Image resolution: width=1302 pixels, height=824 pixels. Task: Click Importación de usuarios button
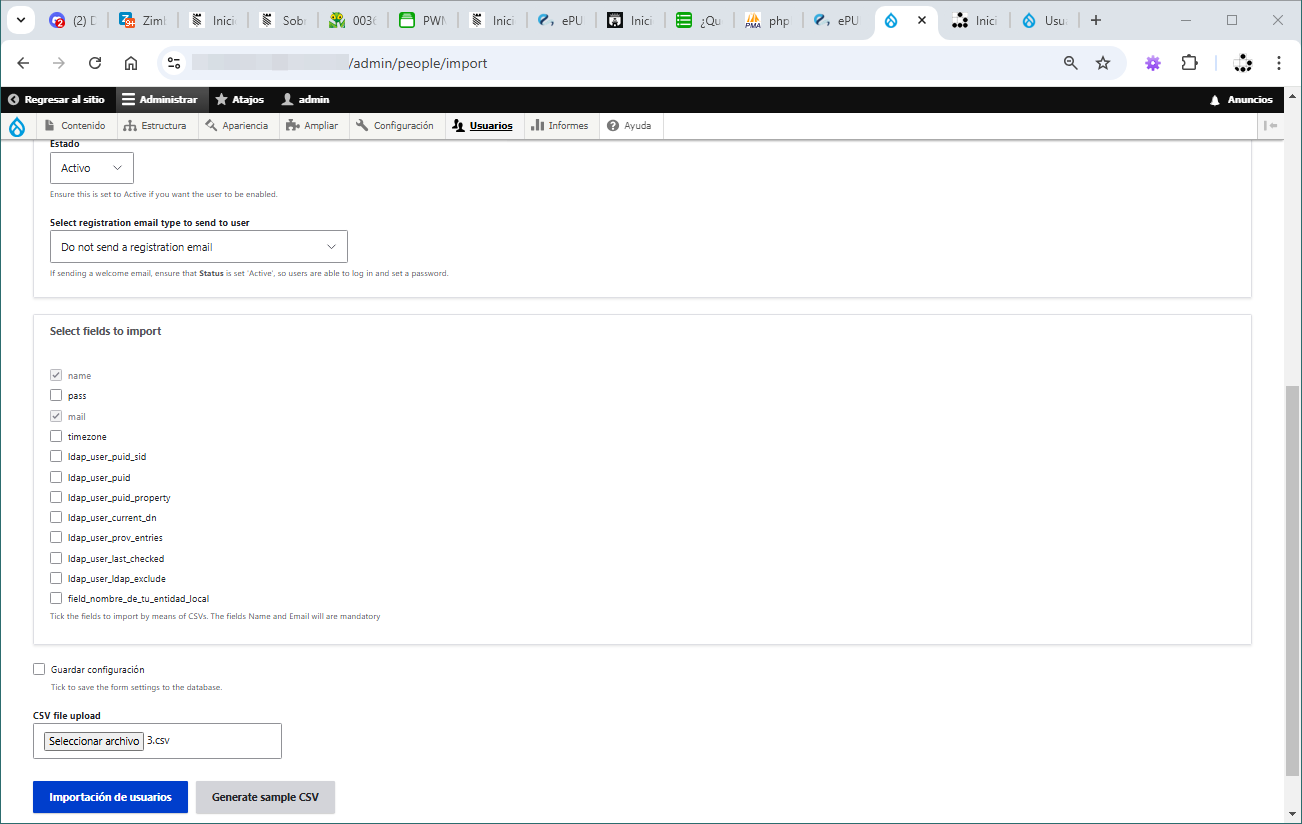coord(110,797)
